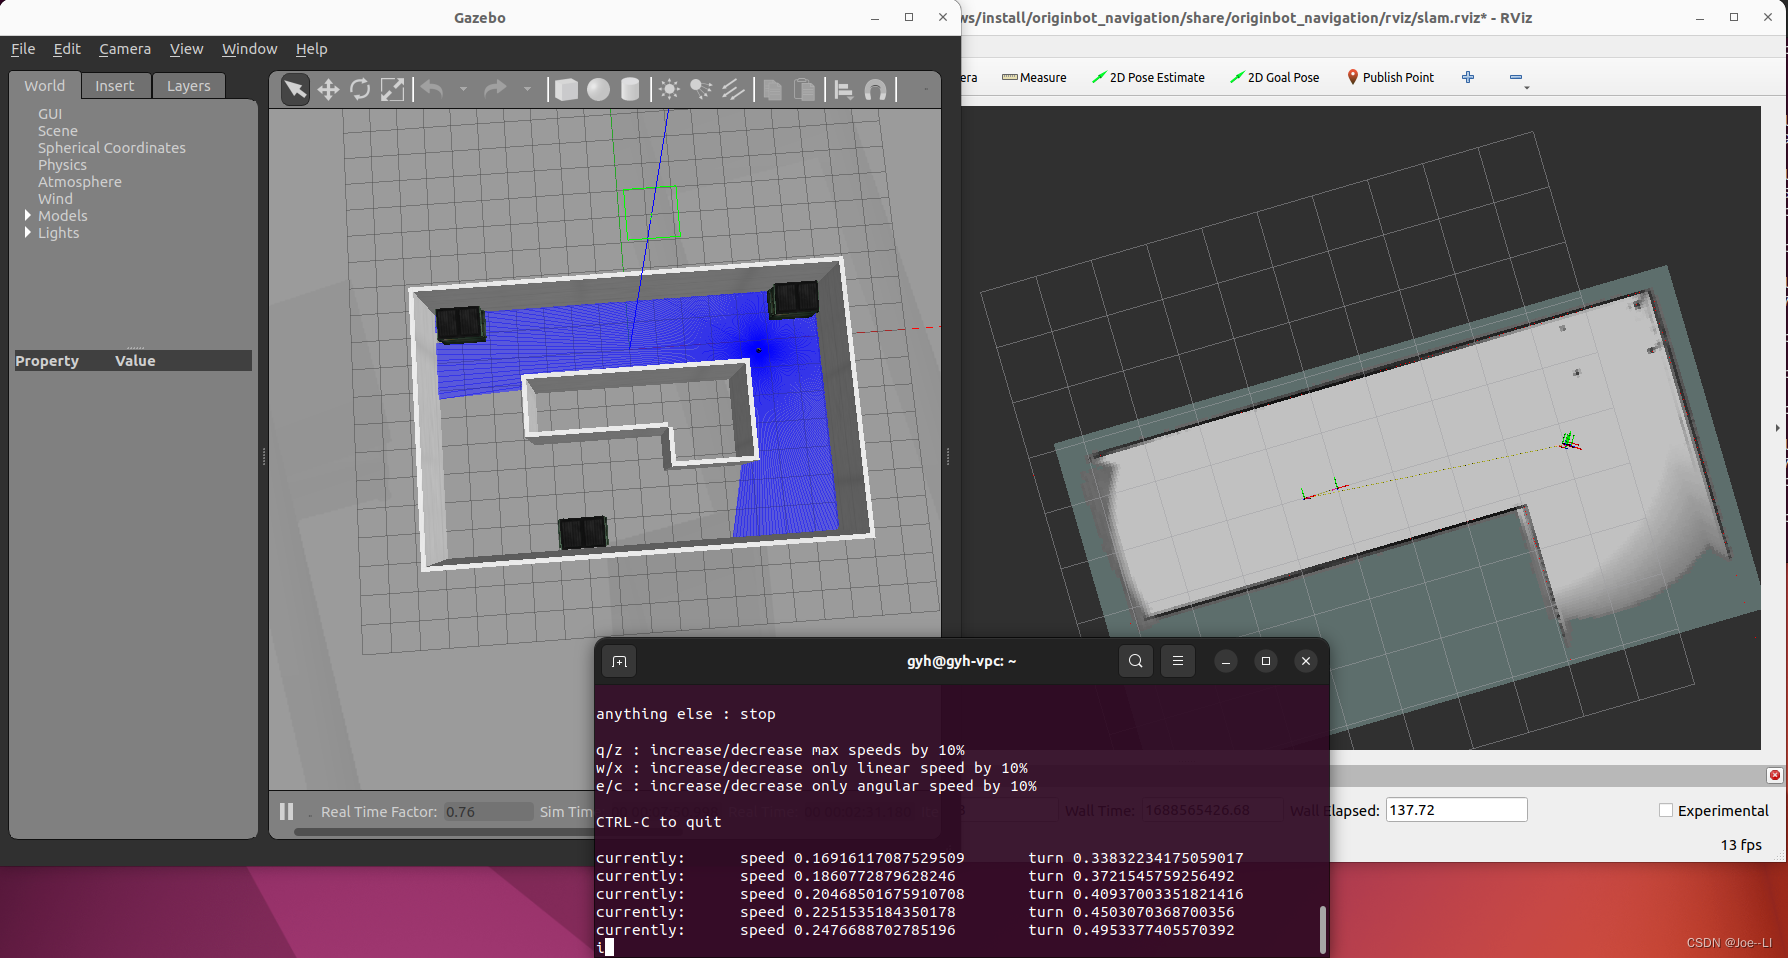Image resolution: width=1788 pixels, height=958 pixels.
Task: Click the Gazebo window title bar
Action: 480,18
